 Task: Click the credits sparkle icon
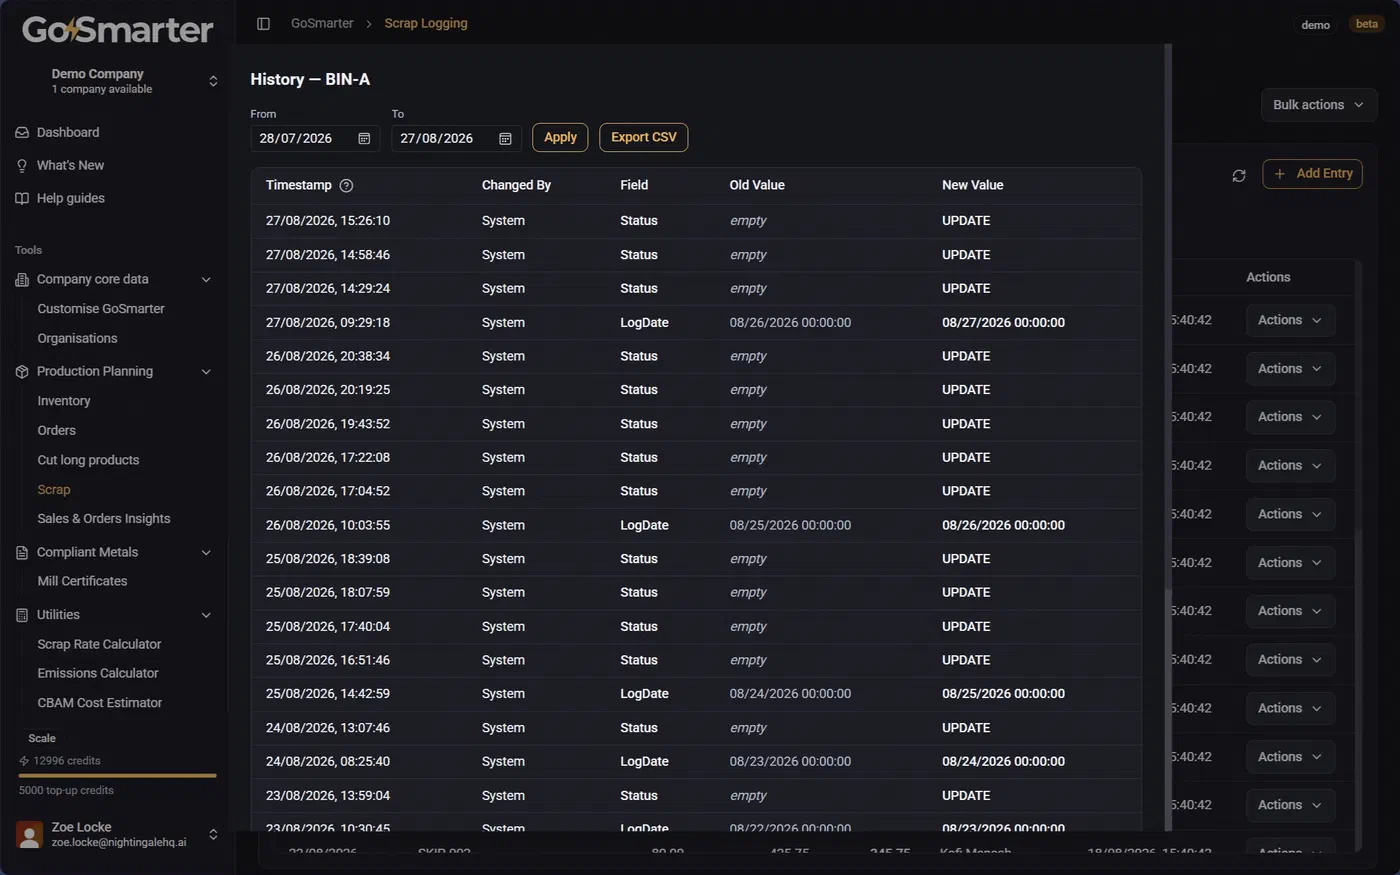(x=24, y=760)
